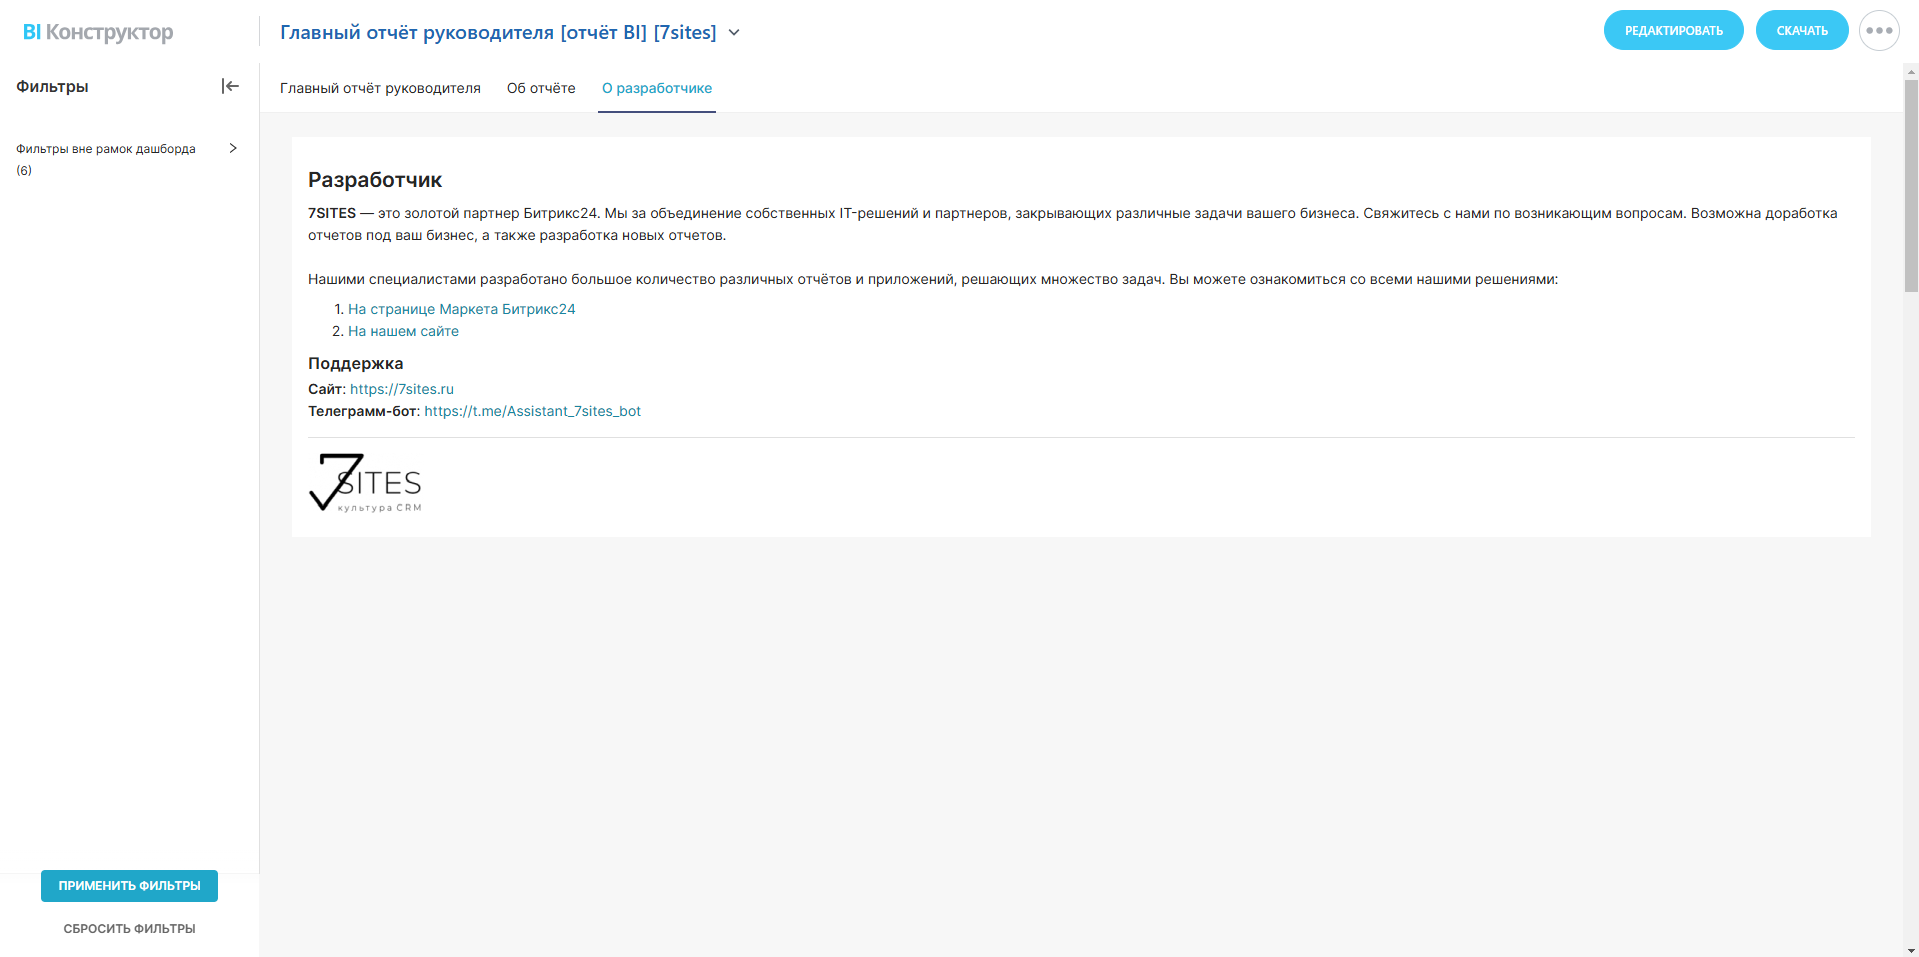Click the 7SITES logo image
1919x957 pixels.
pos(365,483)
